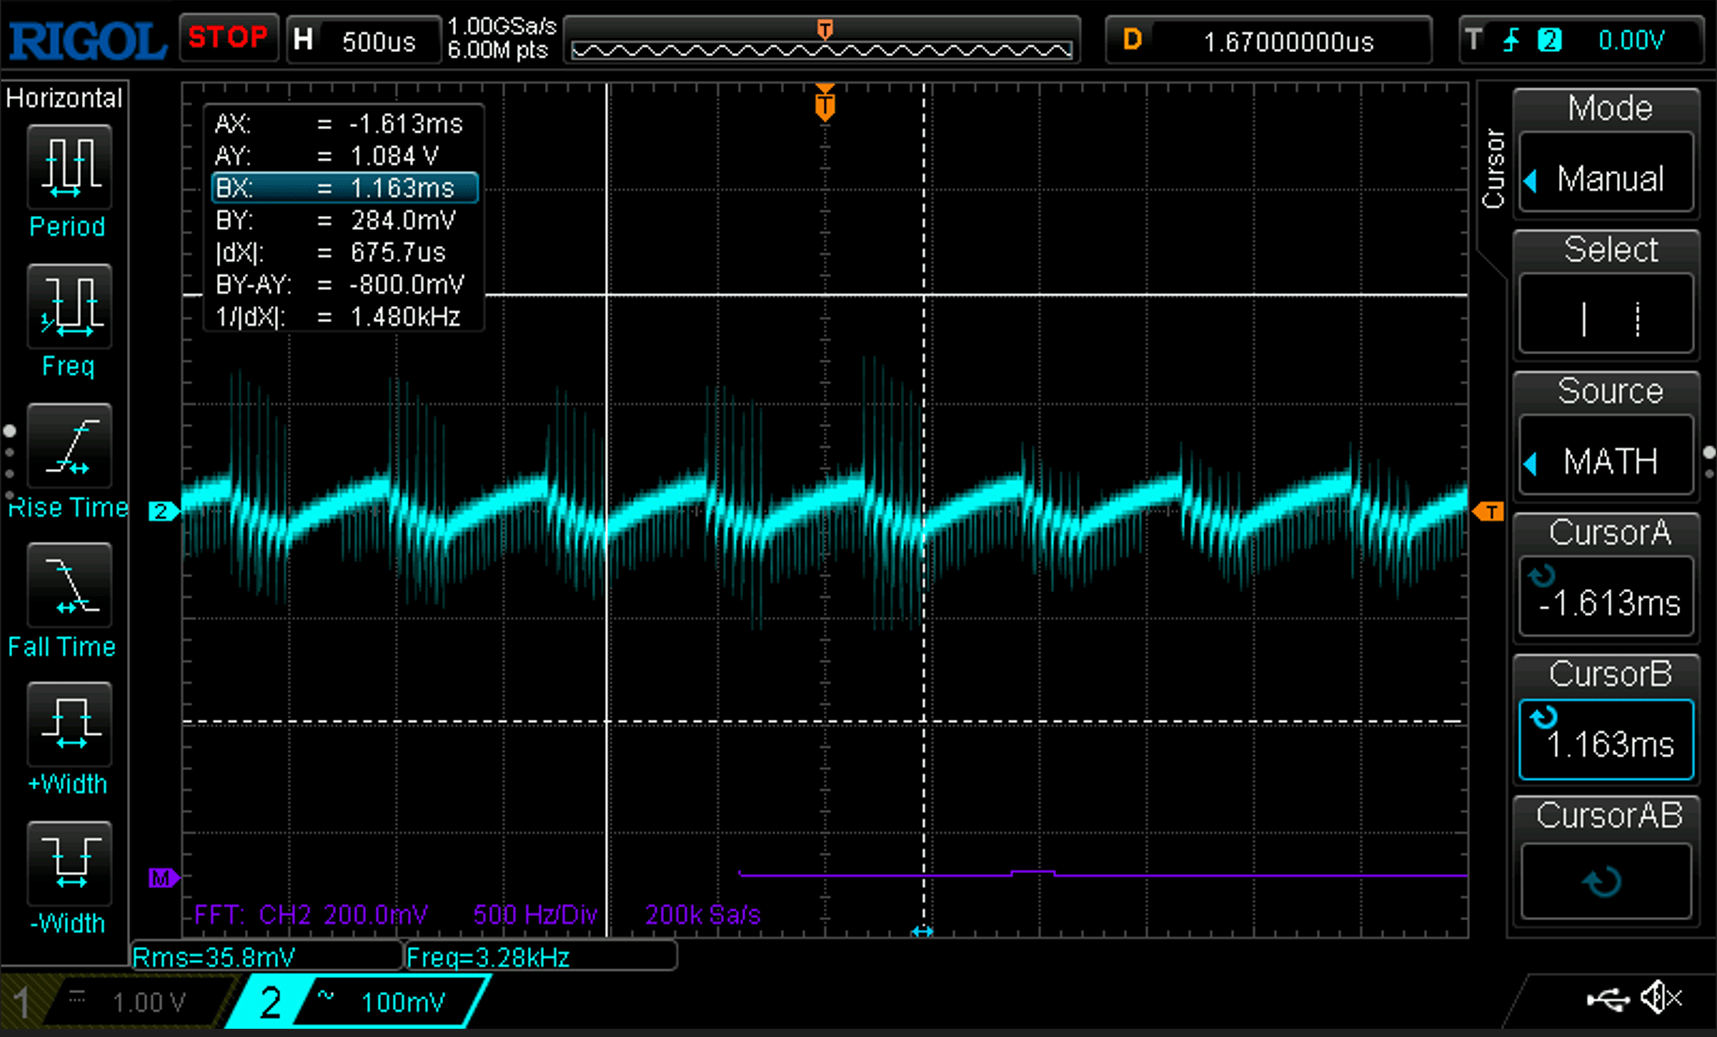This screenshot has width=1717, height=1037.
Task: Select channel 2 tab at 100mV
Action: tap(358, 1001)
